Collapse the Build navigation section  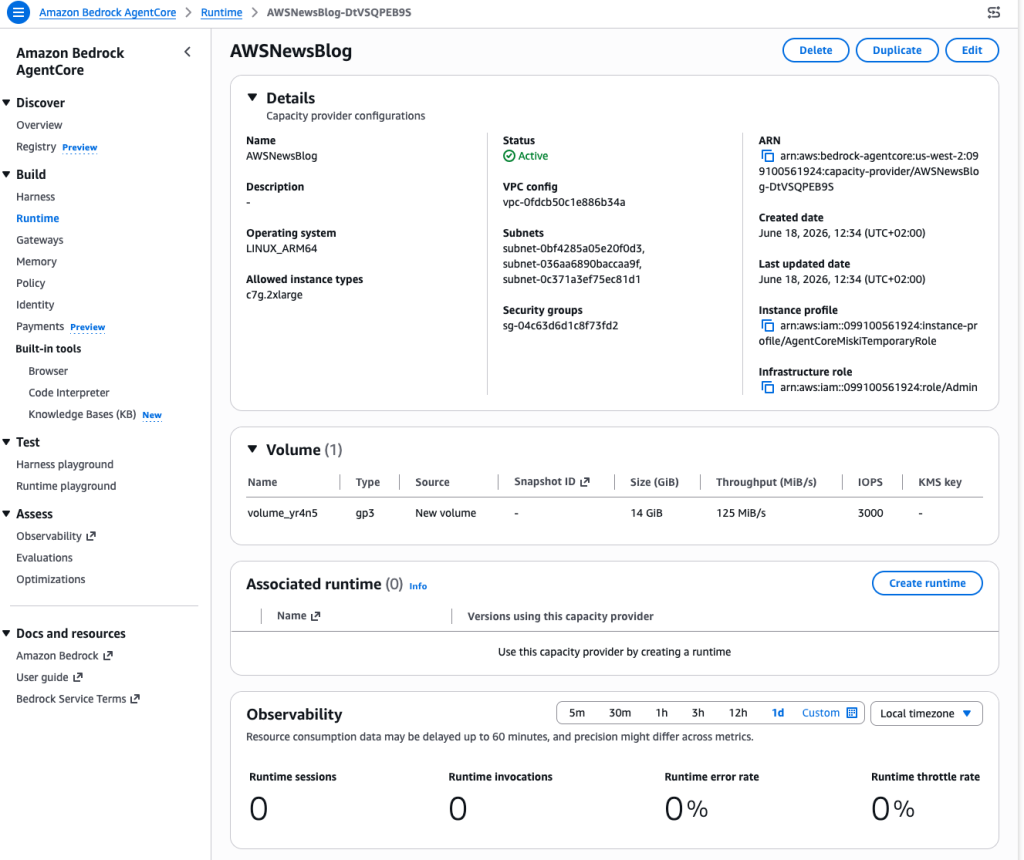[x=7, y=174]
